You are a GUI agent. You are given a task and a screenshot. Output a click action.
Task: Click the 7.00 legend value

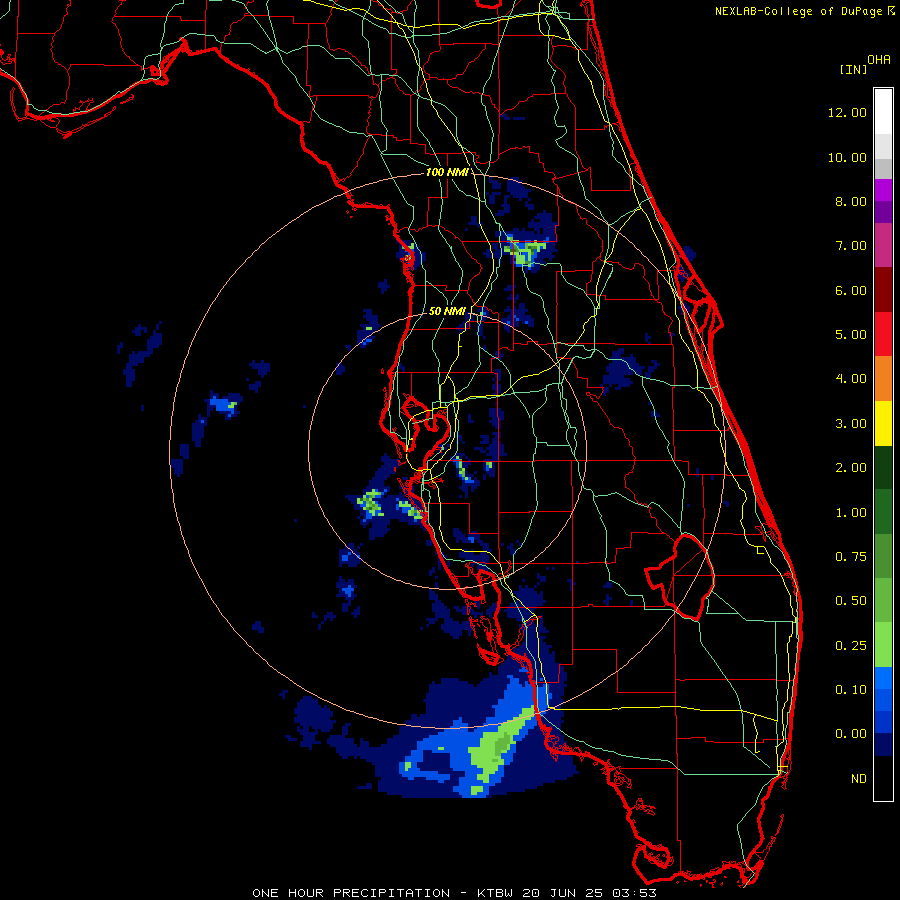coord(851,246)
